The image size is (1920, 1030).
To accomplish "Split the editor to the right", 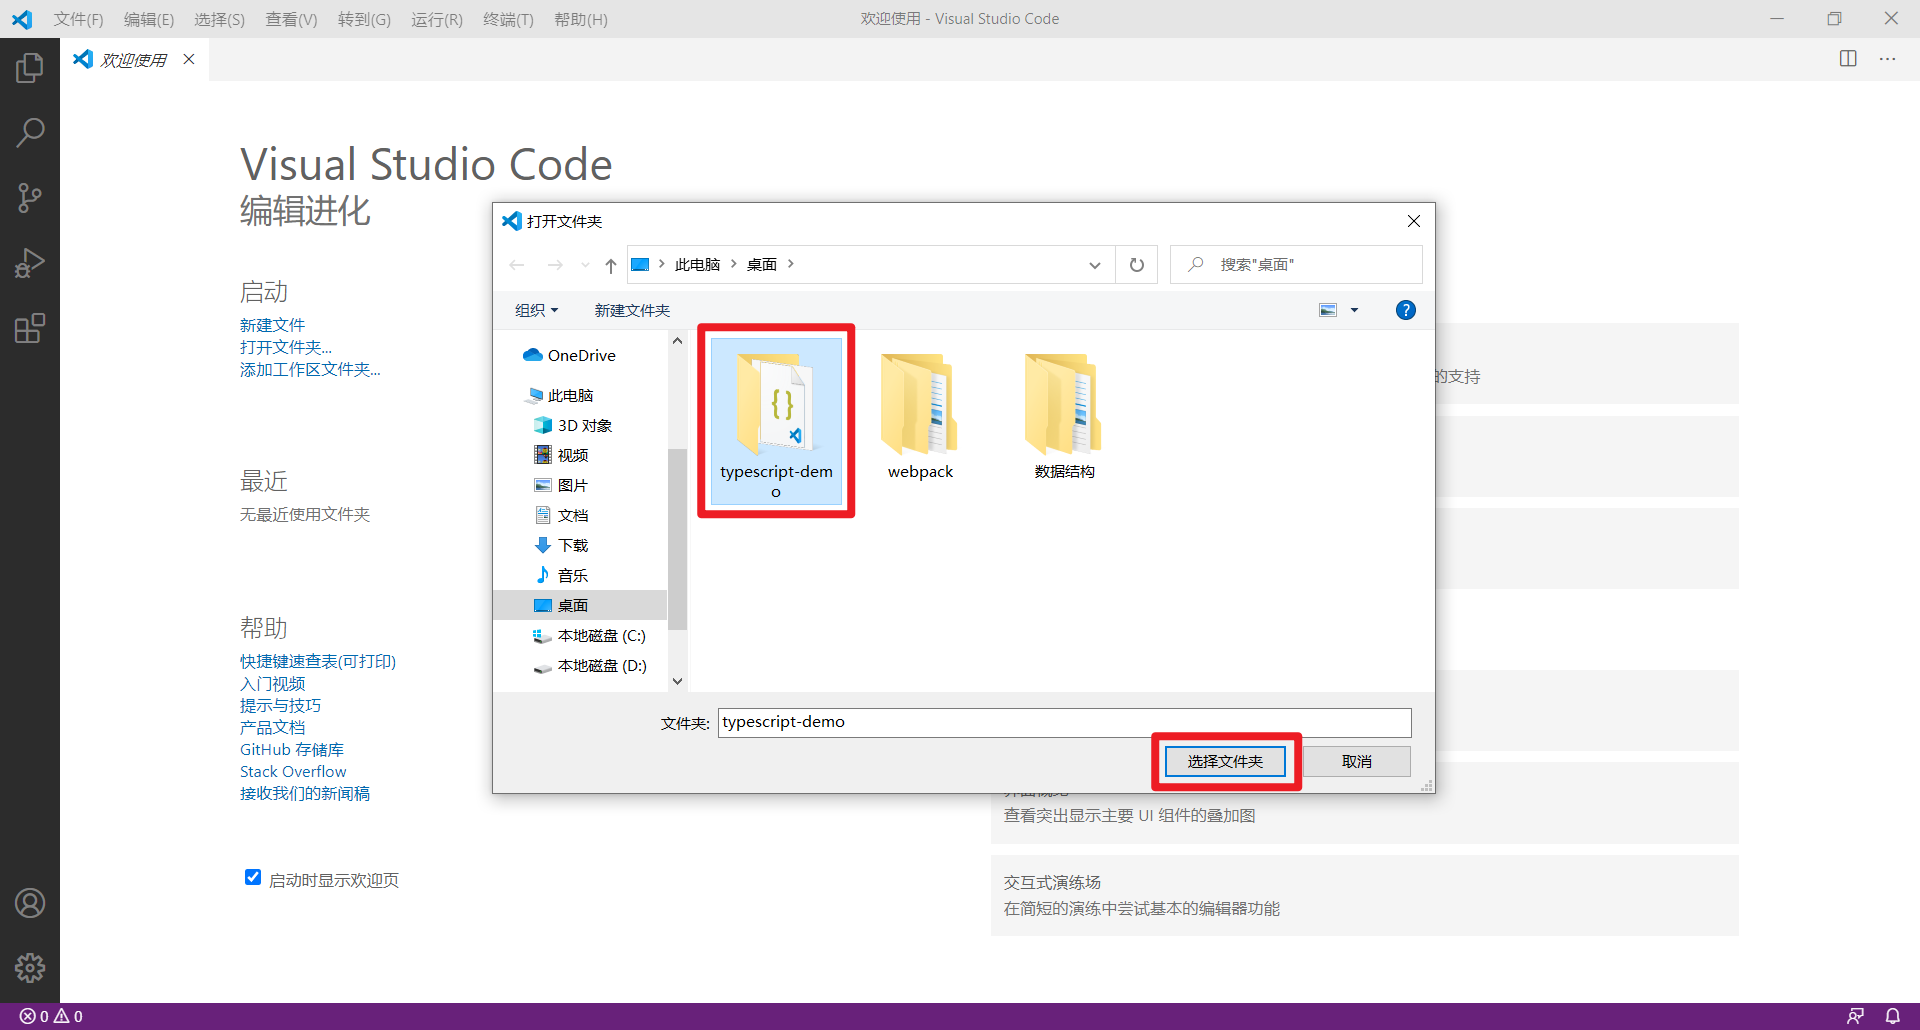I will click(x=1848, y=59).
